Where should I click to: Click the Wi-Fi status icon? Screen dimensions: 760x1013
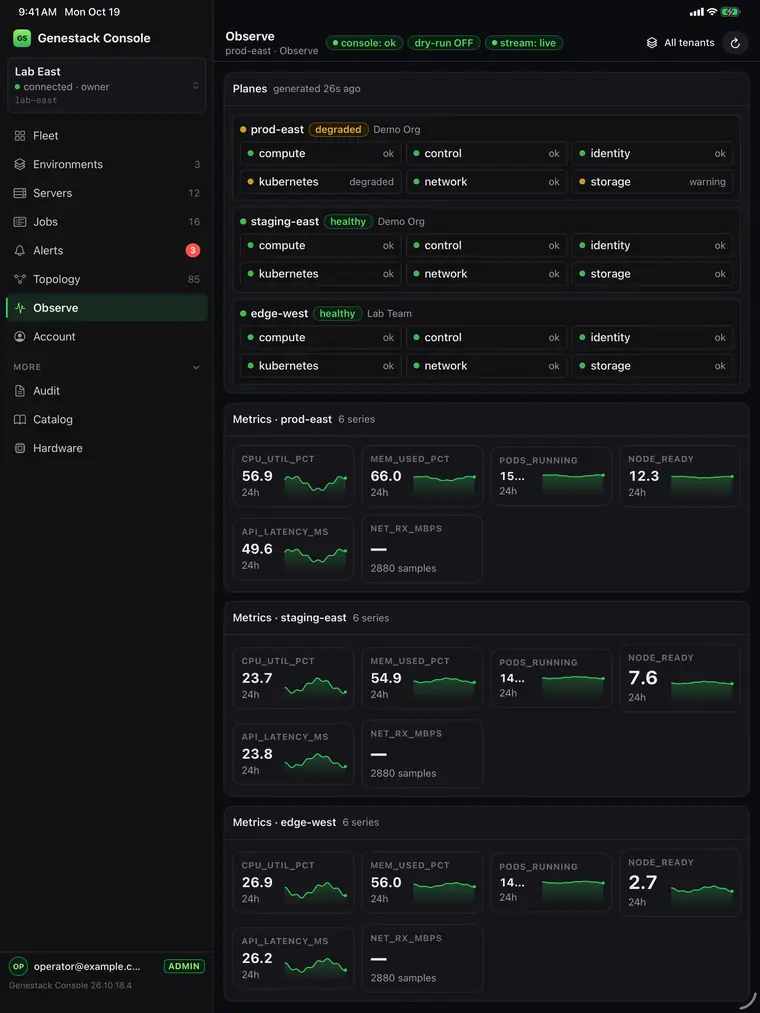point(712,12)
